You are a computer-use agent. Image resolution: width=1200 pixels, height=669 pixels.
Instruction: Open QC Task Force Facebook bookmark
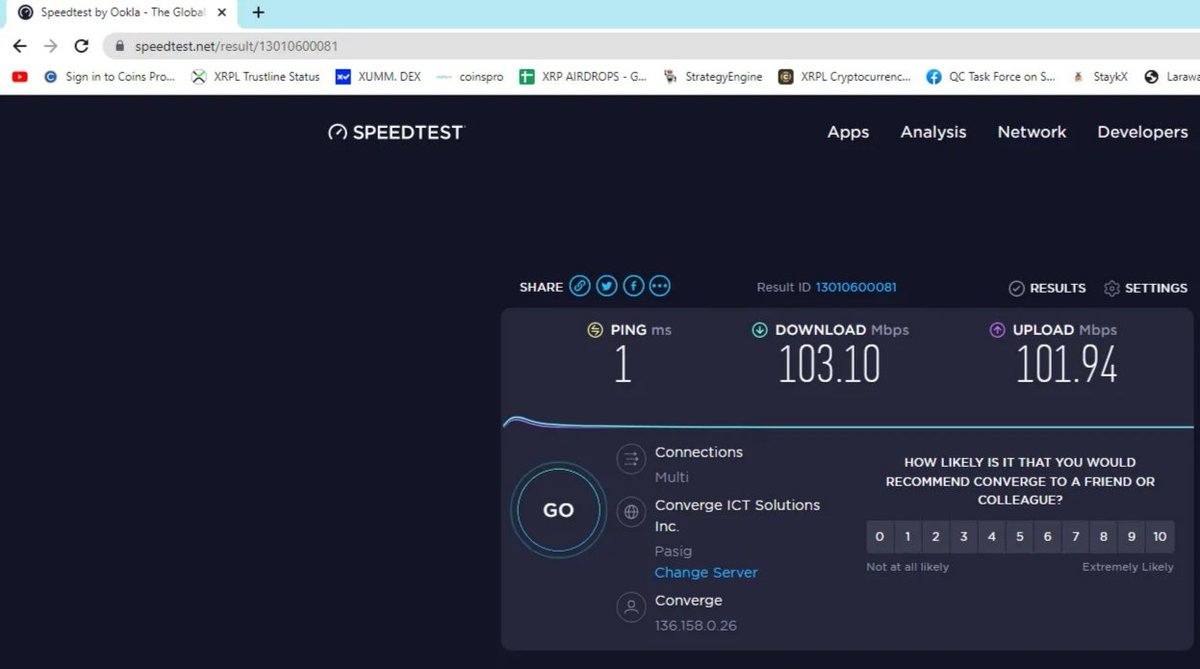(x=990, y=76)
